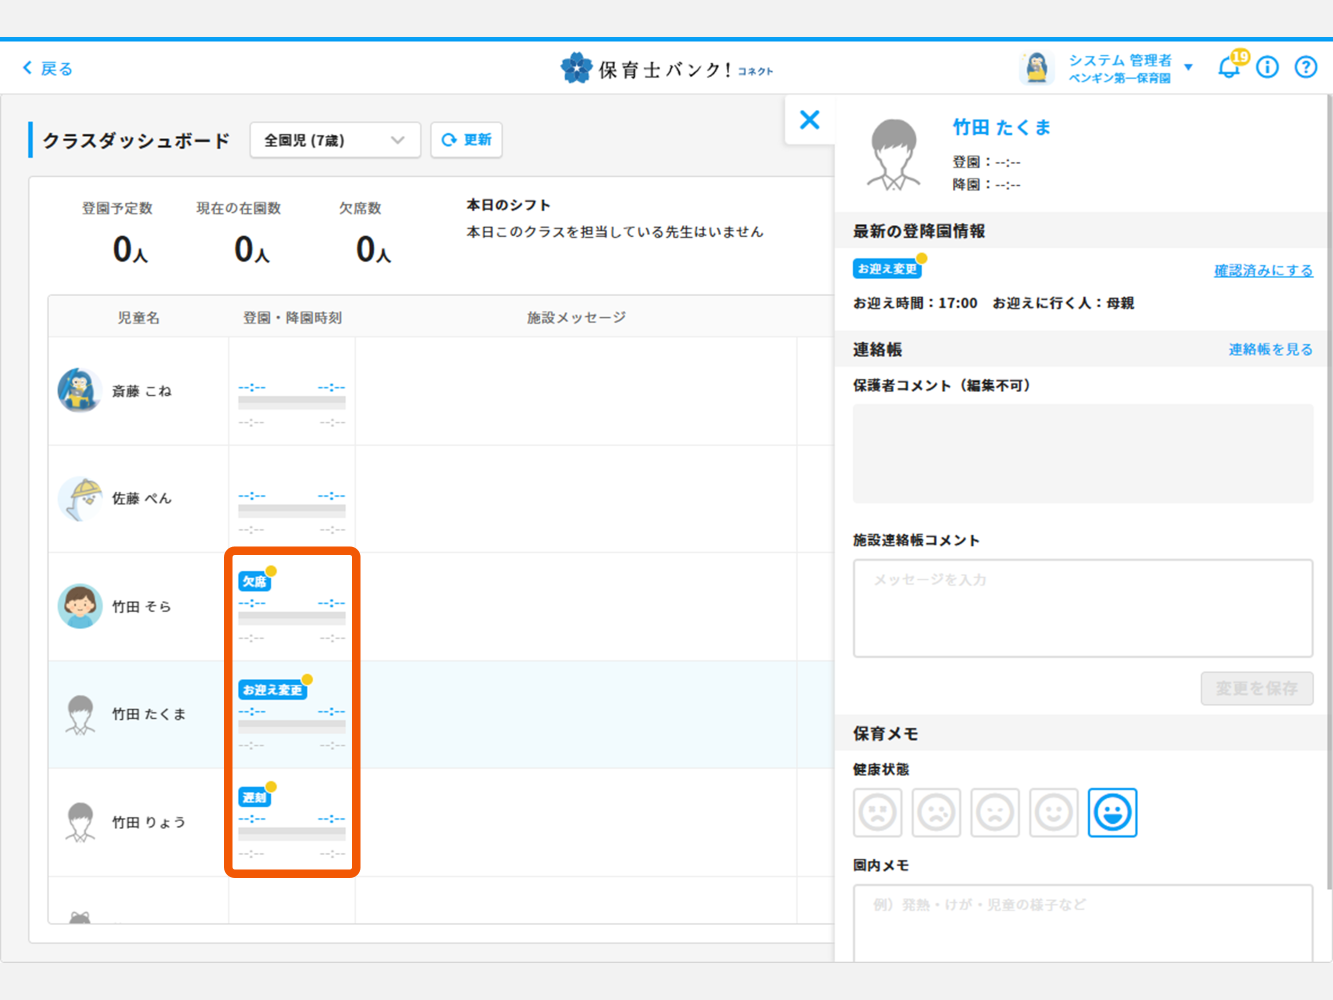Open the help question mark icon
This screenshot has height=1000, width=1333.
[x=1305, y=68]
